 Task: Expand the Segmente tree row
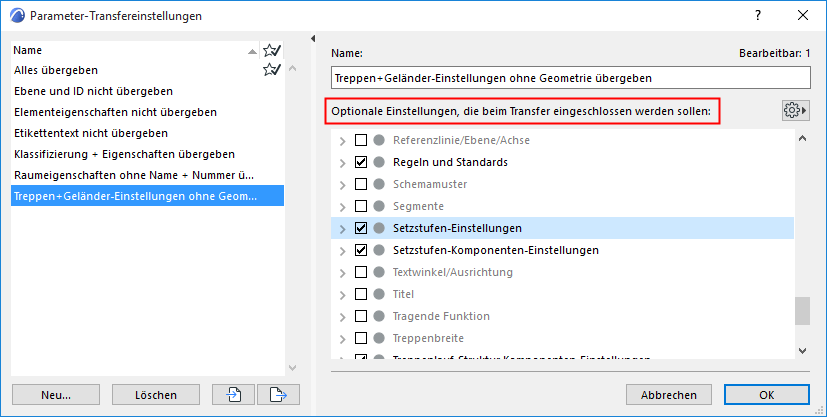tap(343, 206)
